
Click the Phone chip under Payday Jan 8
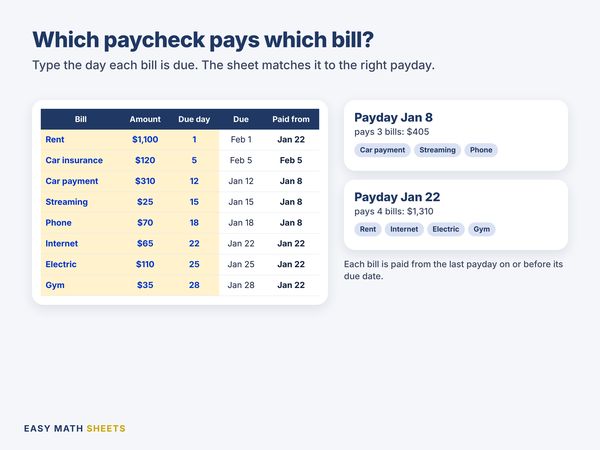click(481, 150)
